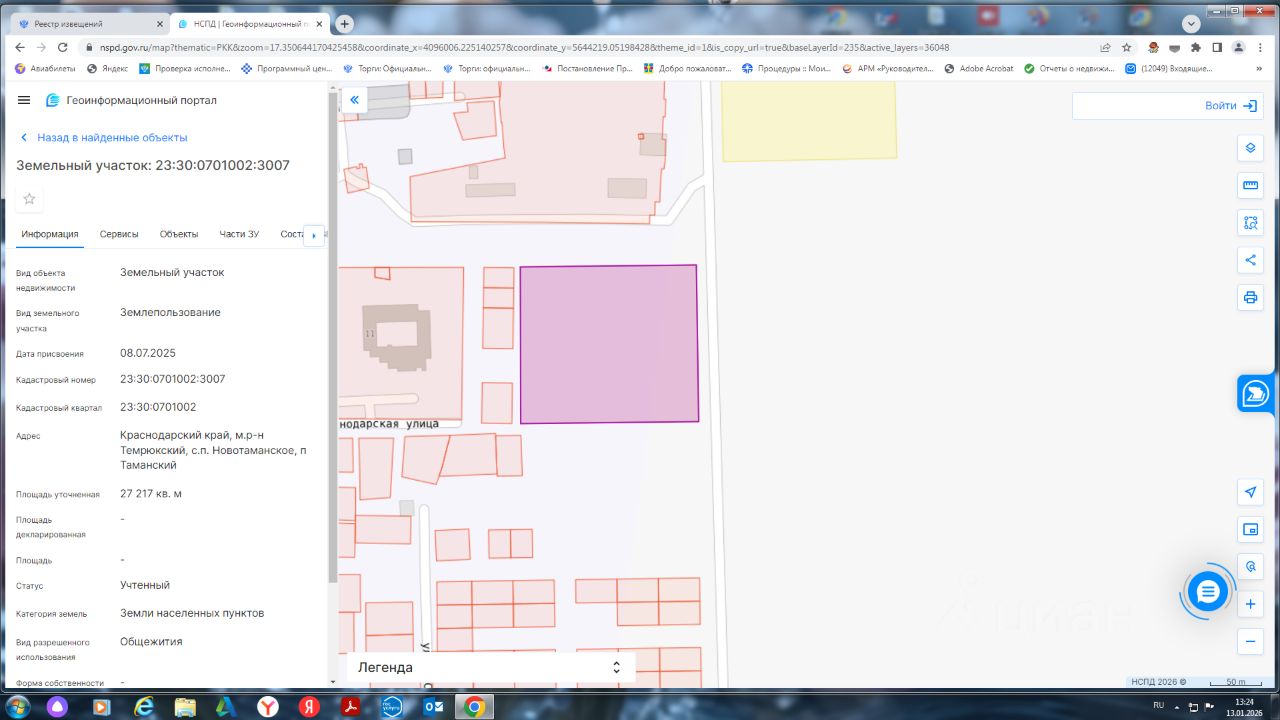
Task: Open the Добро пожаловать bookmark
Action: point(688,69)
